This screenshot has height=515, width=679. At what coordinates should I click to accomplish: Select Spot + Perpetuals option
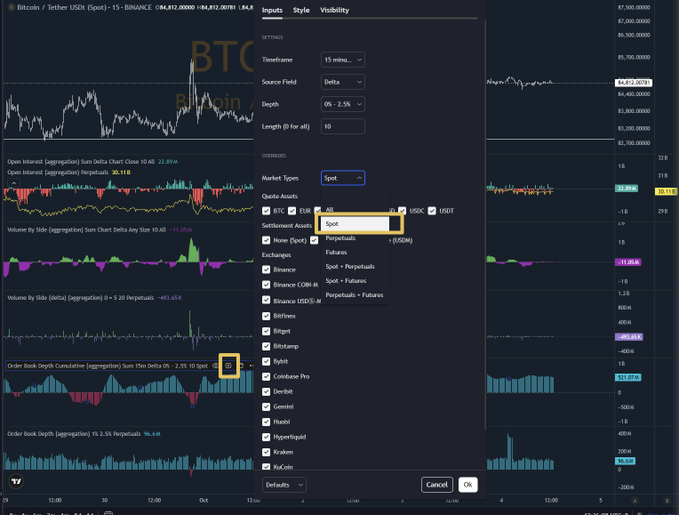(355, 266)
